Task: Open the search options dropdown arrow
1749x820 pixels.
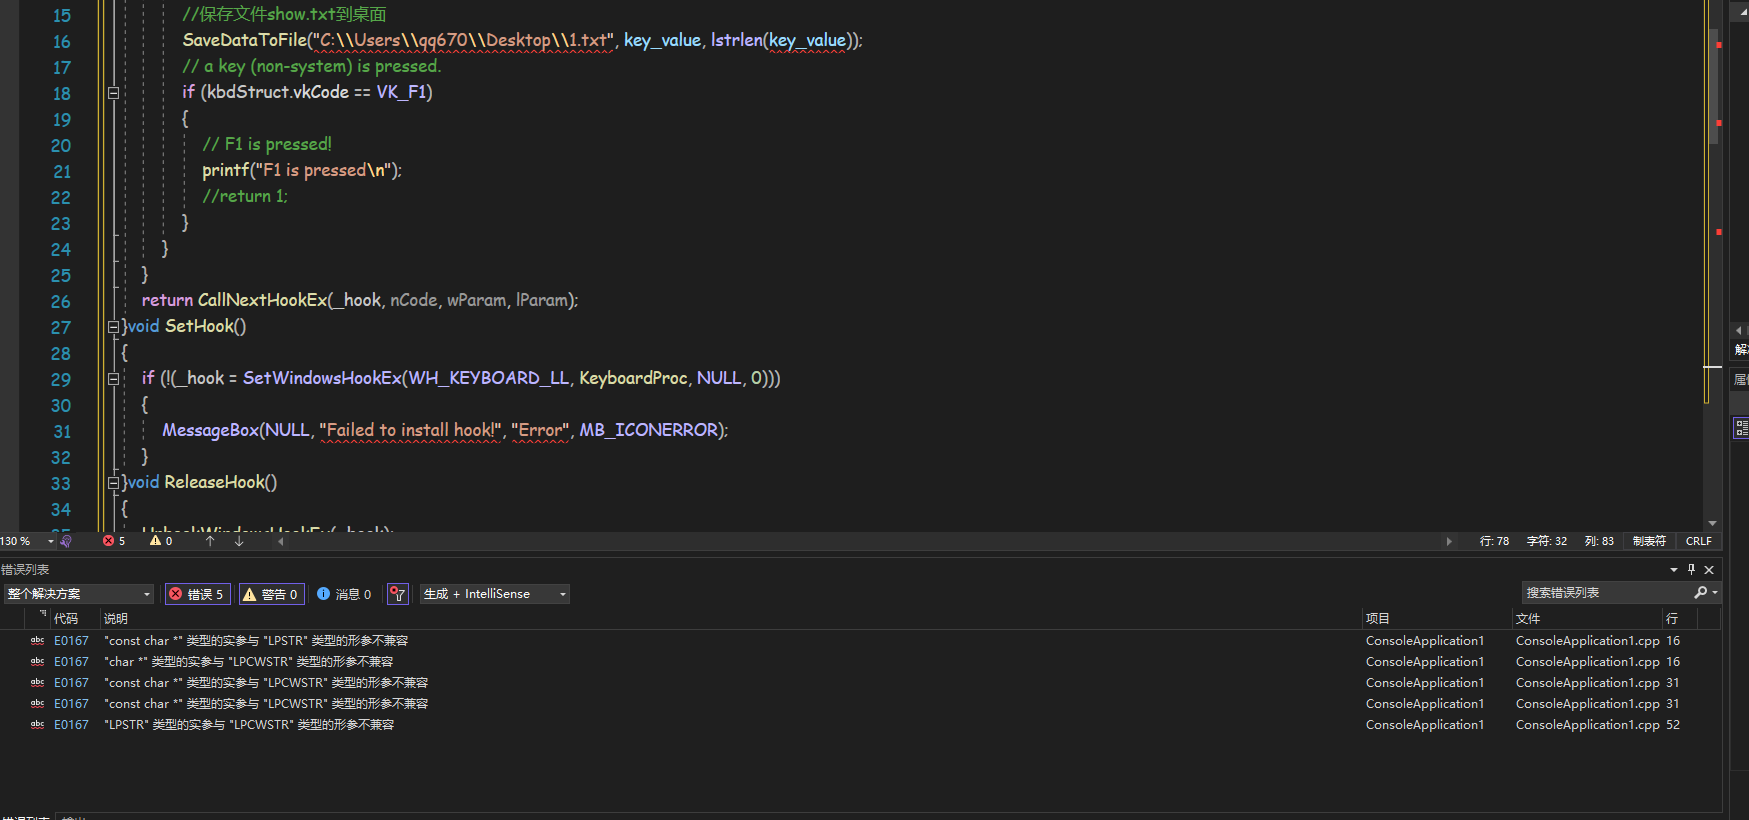Action: [1715, 593]
